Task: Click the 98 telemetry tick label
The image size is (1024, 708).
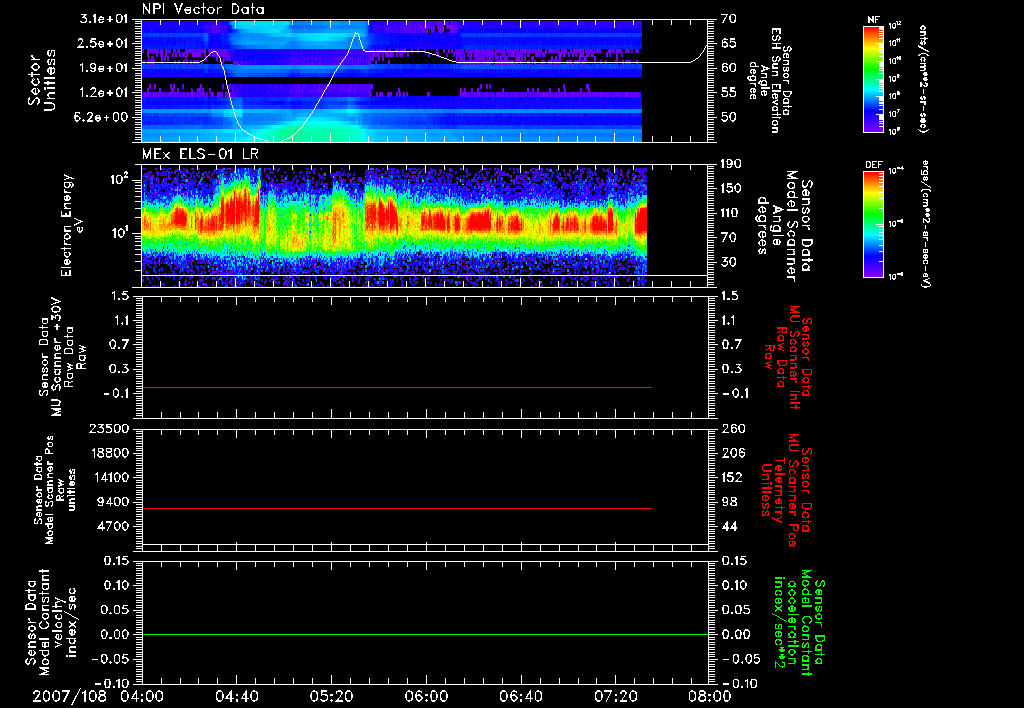Action: 729,502
